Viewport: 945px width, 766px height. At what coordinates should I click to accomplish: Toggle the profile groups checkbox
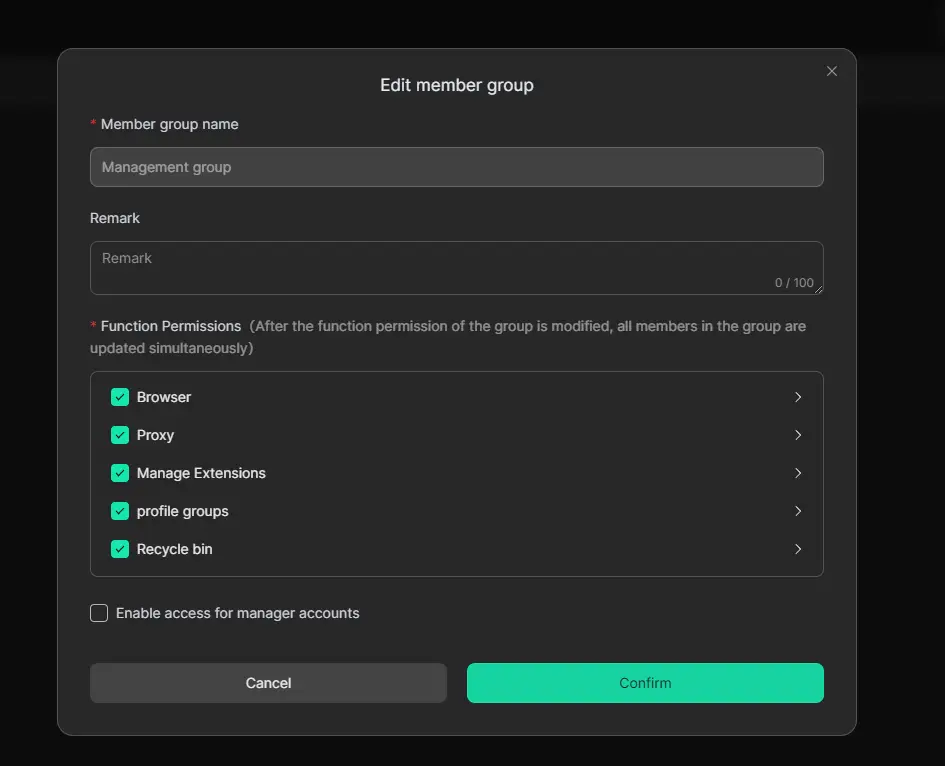(x=120, y=511)
